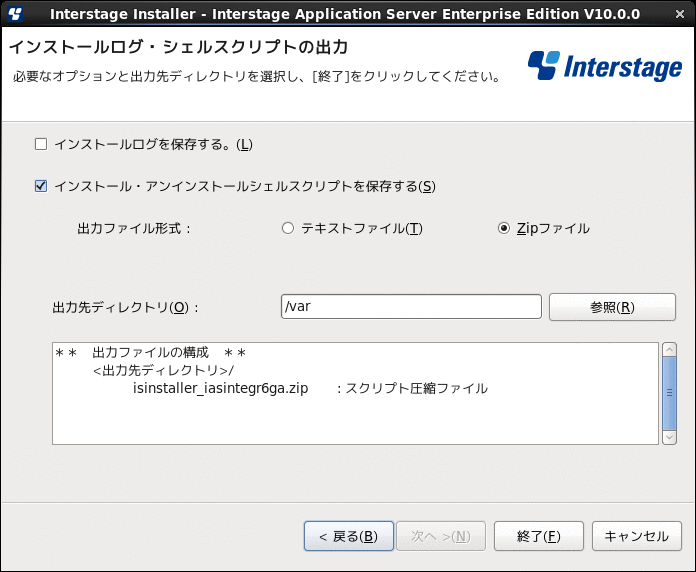Finish the installer with 終了(F) button

click(x=538, y=536)
